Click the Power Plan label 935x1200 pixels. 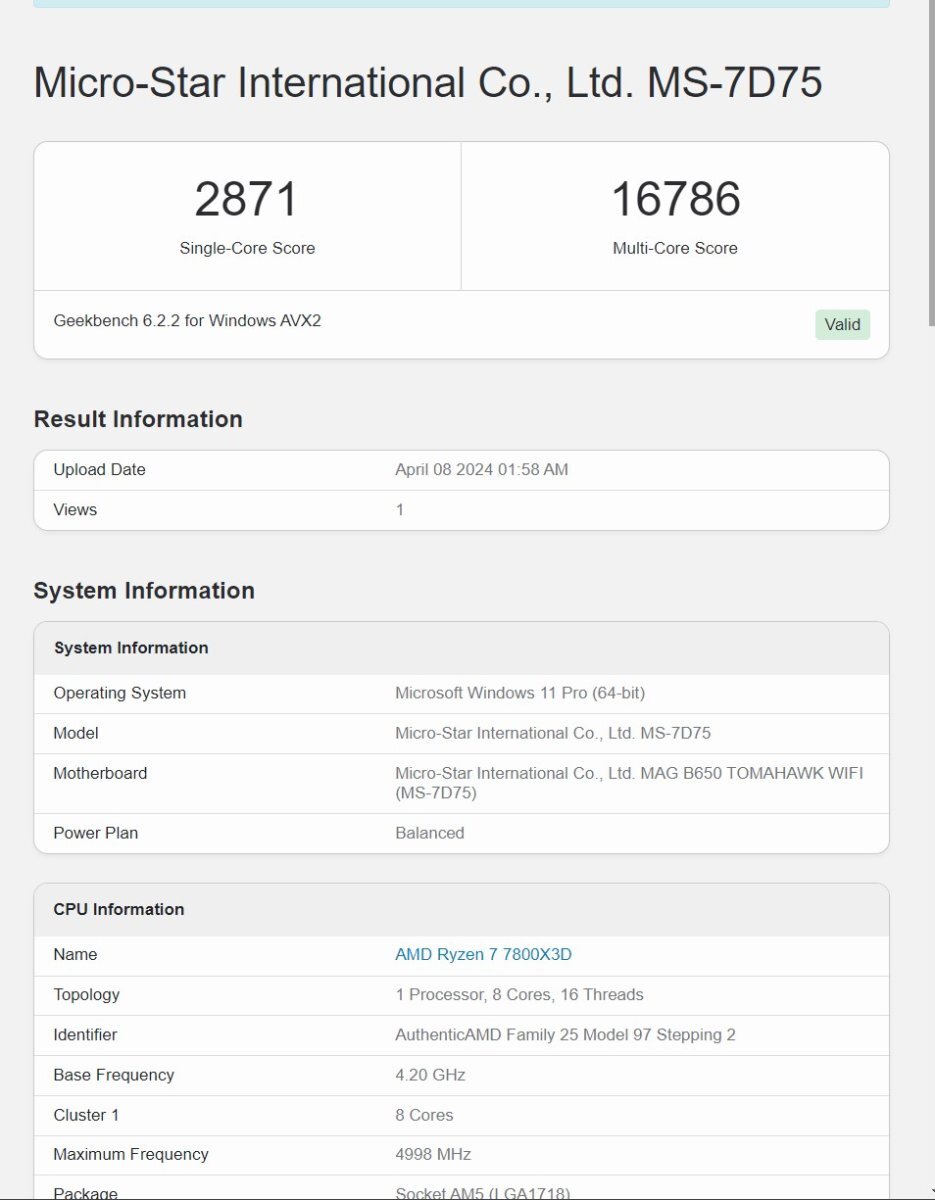click(96, 833)
